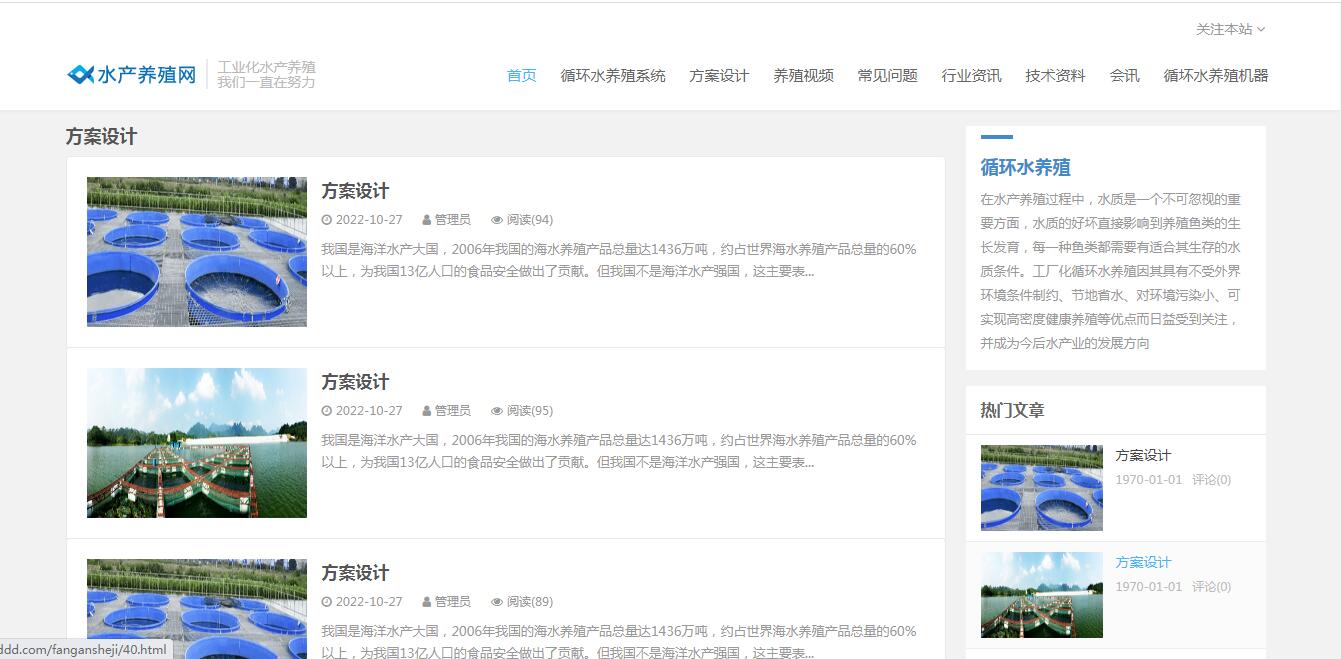
Task: Click the 循环水养殖 sidebar heading
Action: pos(1025,167)
